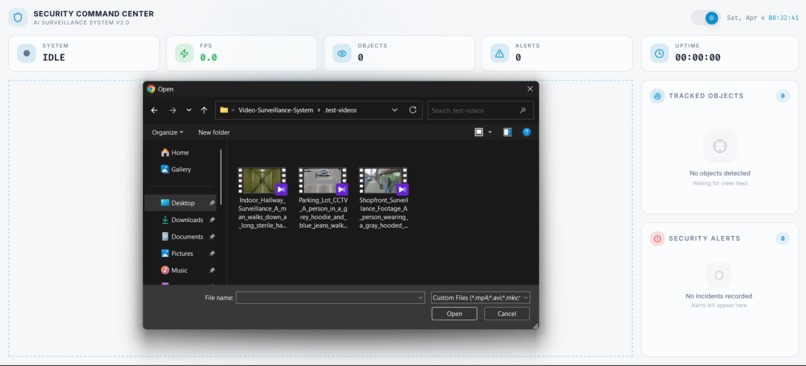Click the crosshair icon above No objects detected

(x=720, y=146)
